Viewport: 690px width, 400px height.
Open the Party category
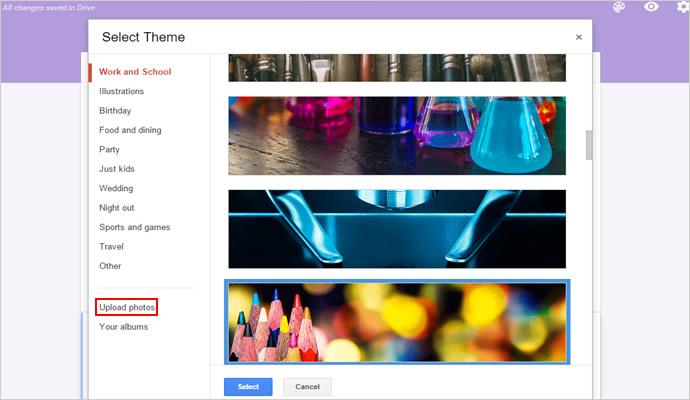click(109, 149)
